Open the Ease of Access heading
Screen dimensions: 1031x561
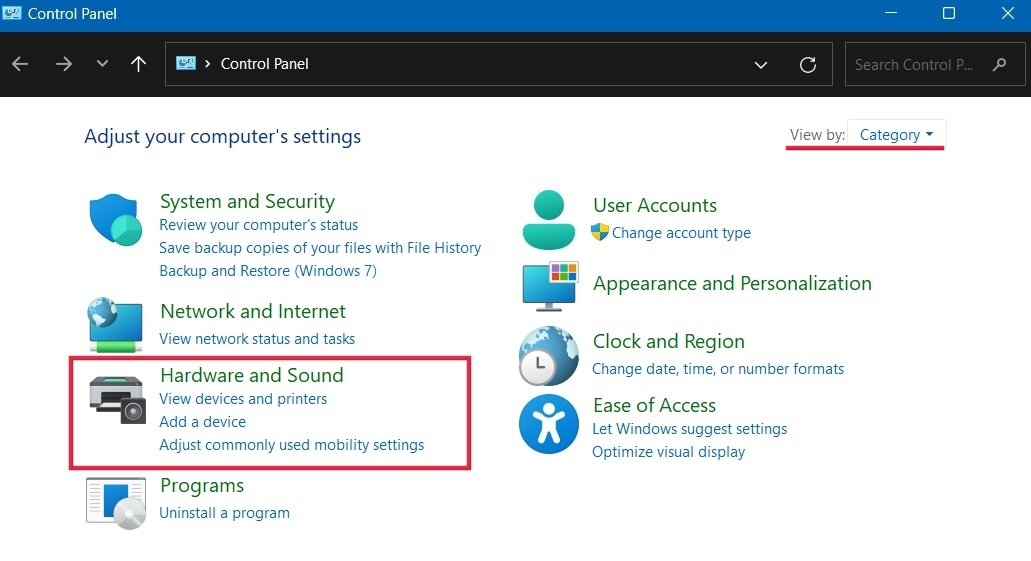point(654,405)
